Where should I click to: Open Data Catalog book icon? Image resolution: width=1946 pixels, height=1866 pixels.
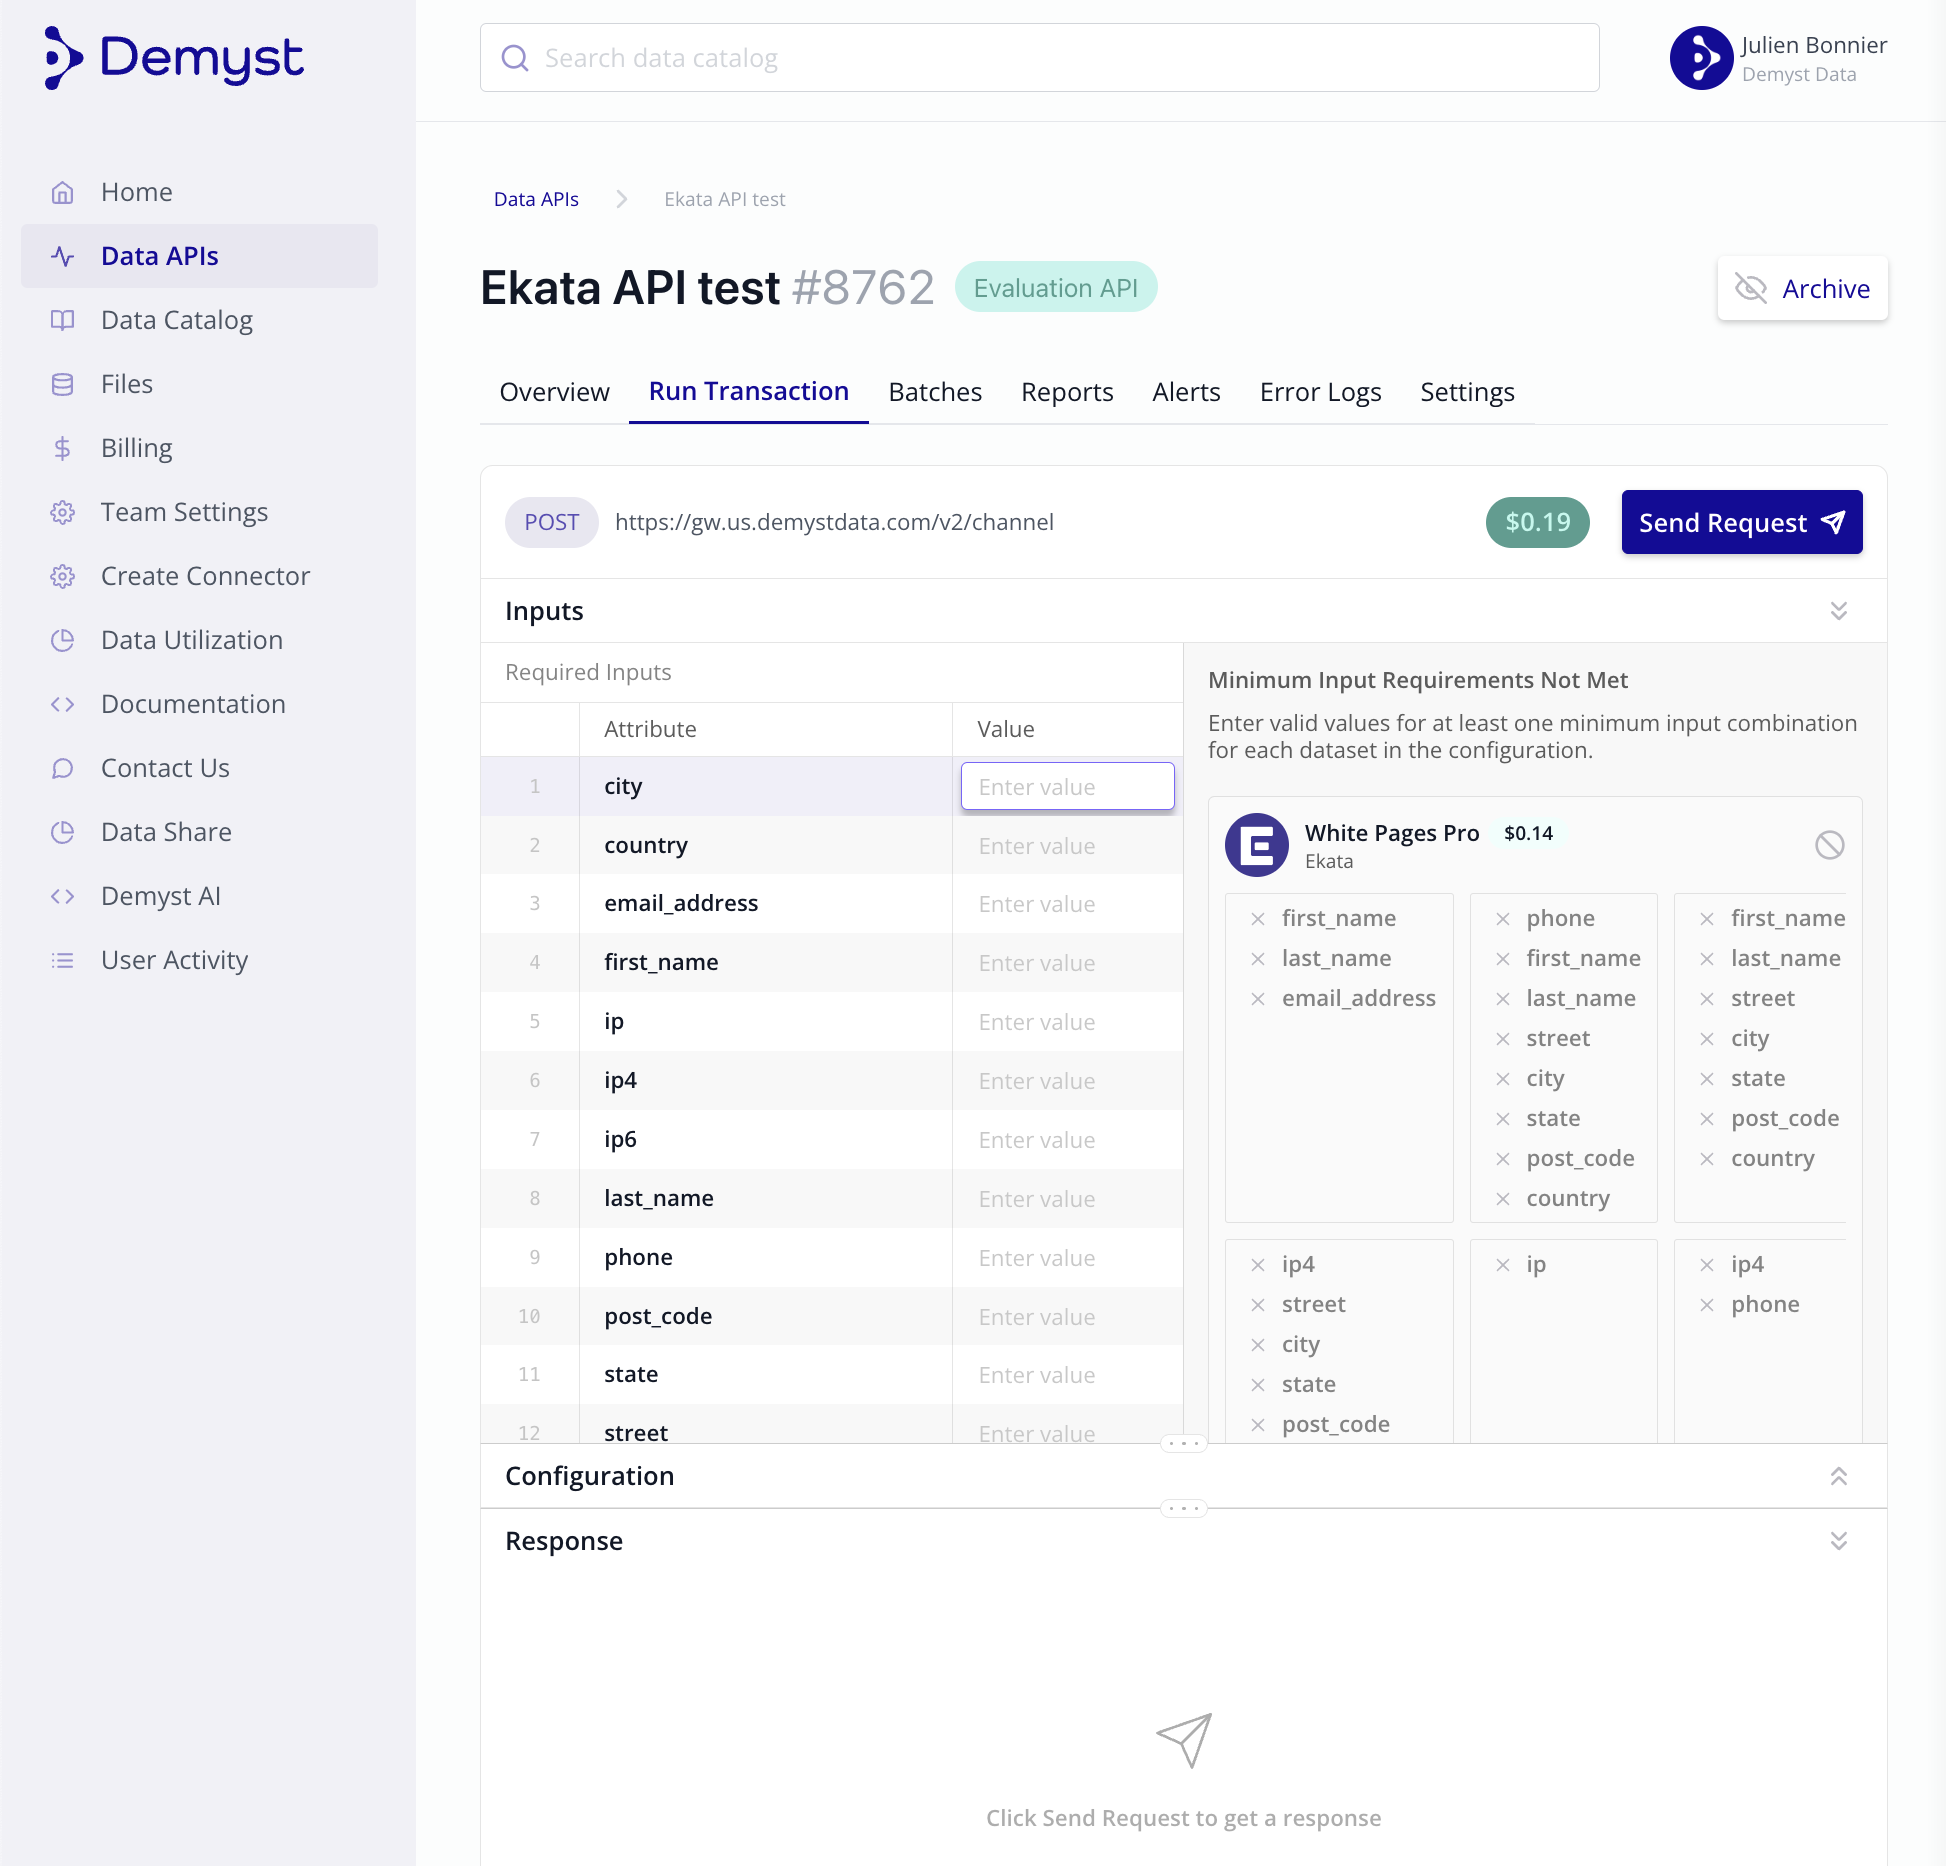pos(62,320)
